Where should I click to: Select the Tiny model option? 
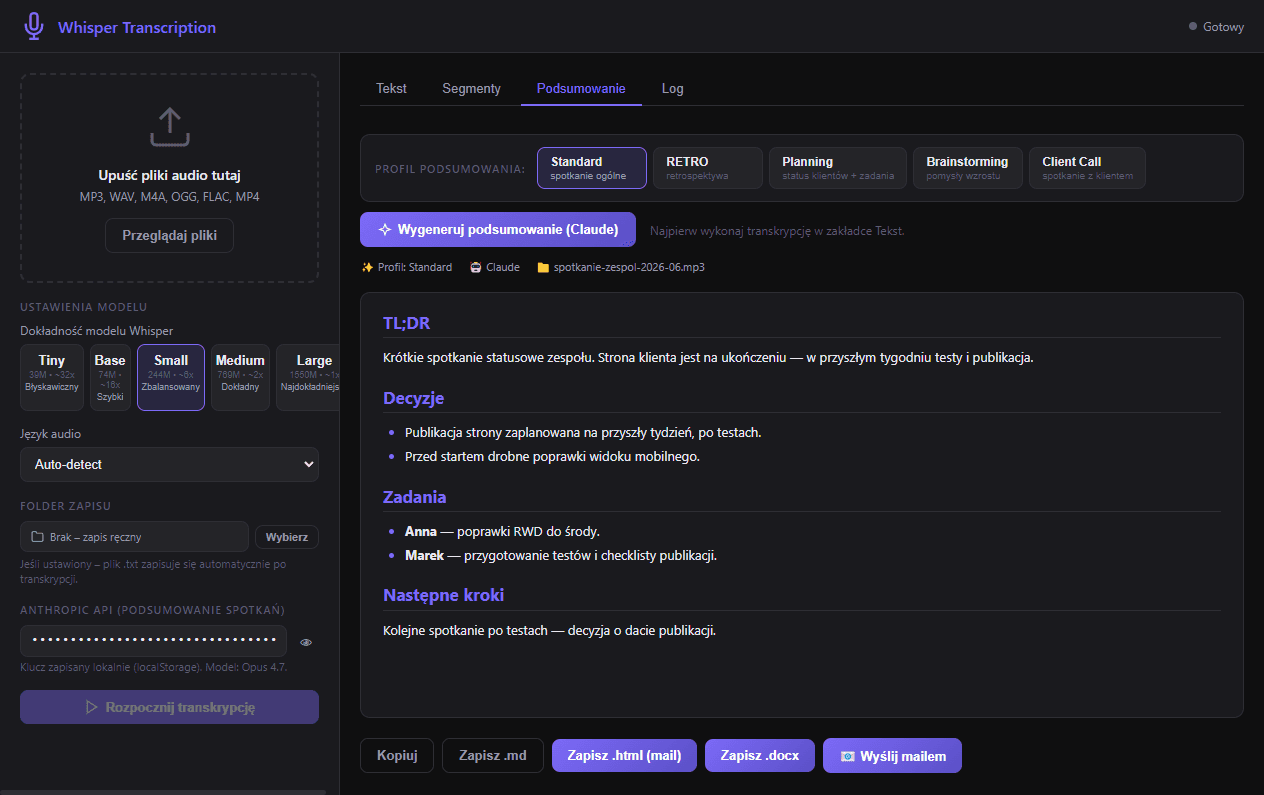[52, 378]
